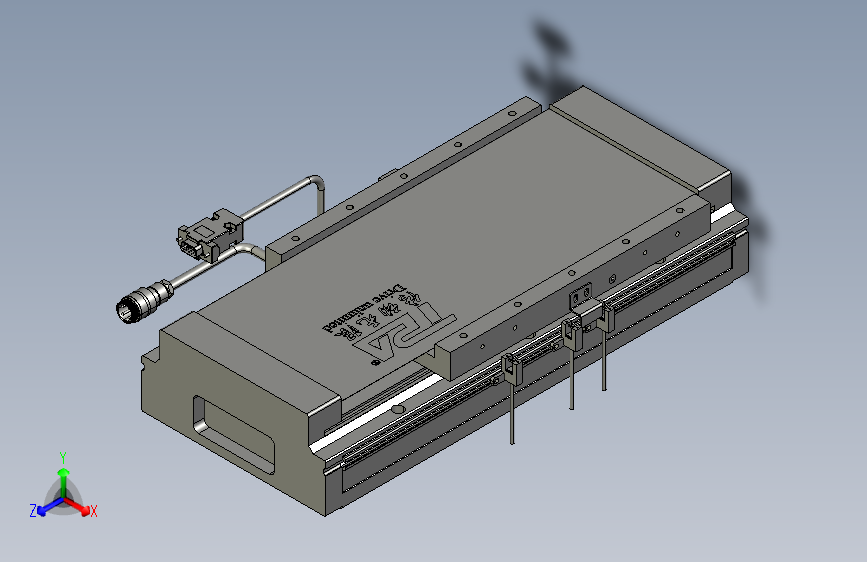Select the engraved Drive logo on top plate
This screenshot has height=562, width=867.
(389, 325)
